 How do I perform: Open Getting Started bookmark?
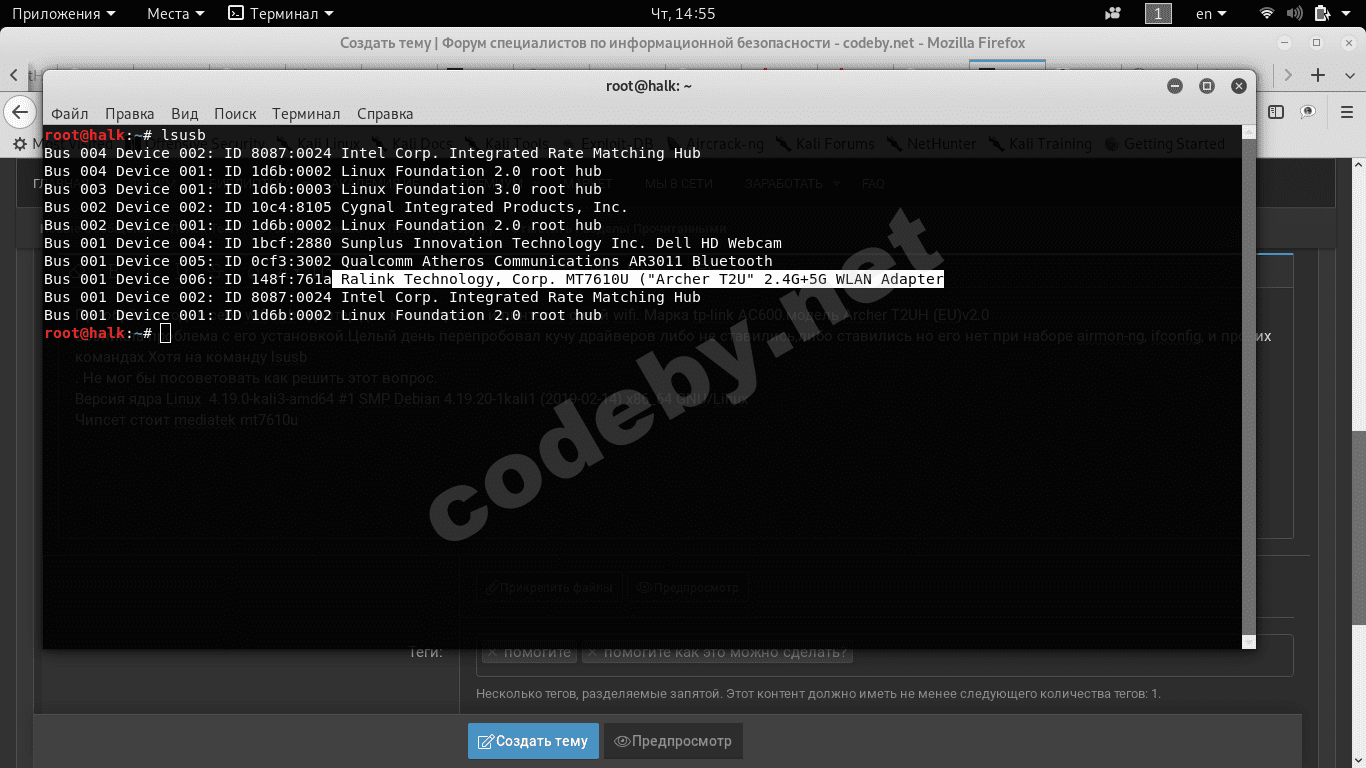pos(1164,144)
